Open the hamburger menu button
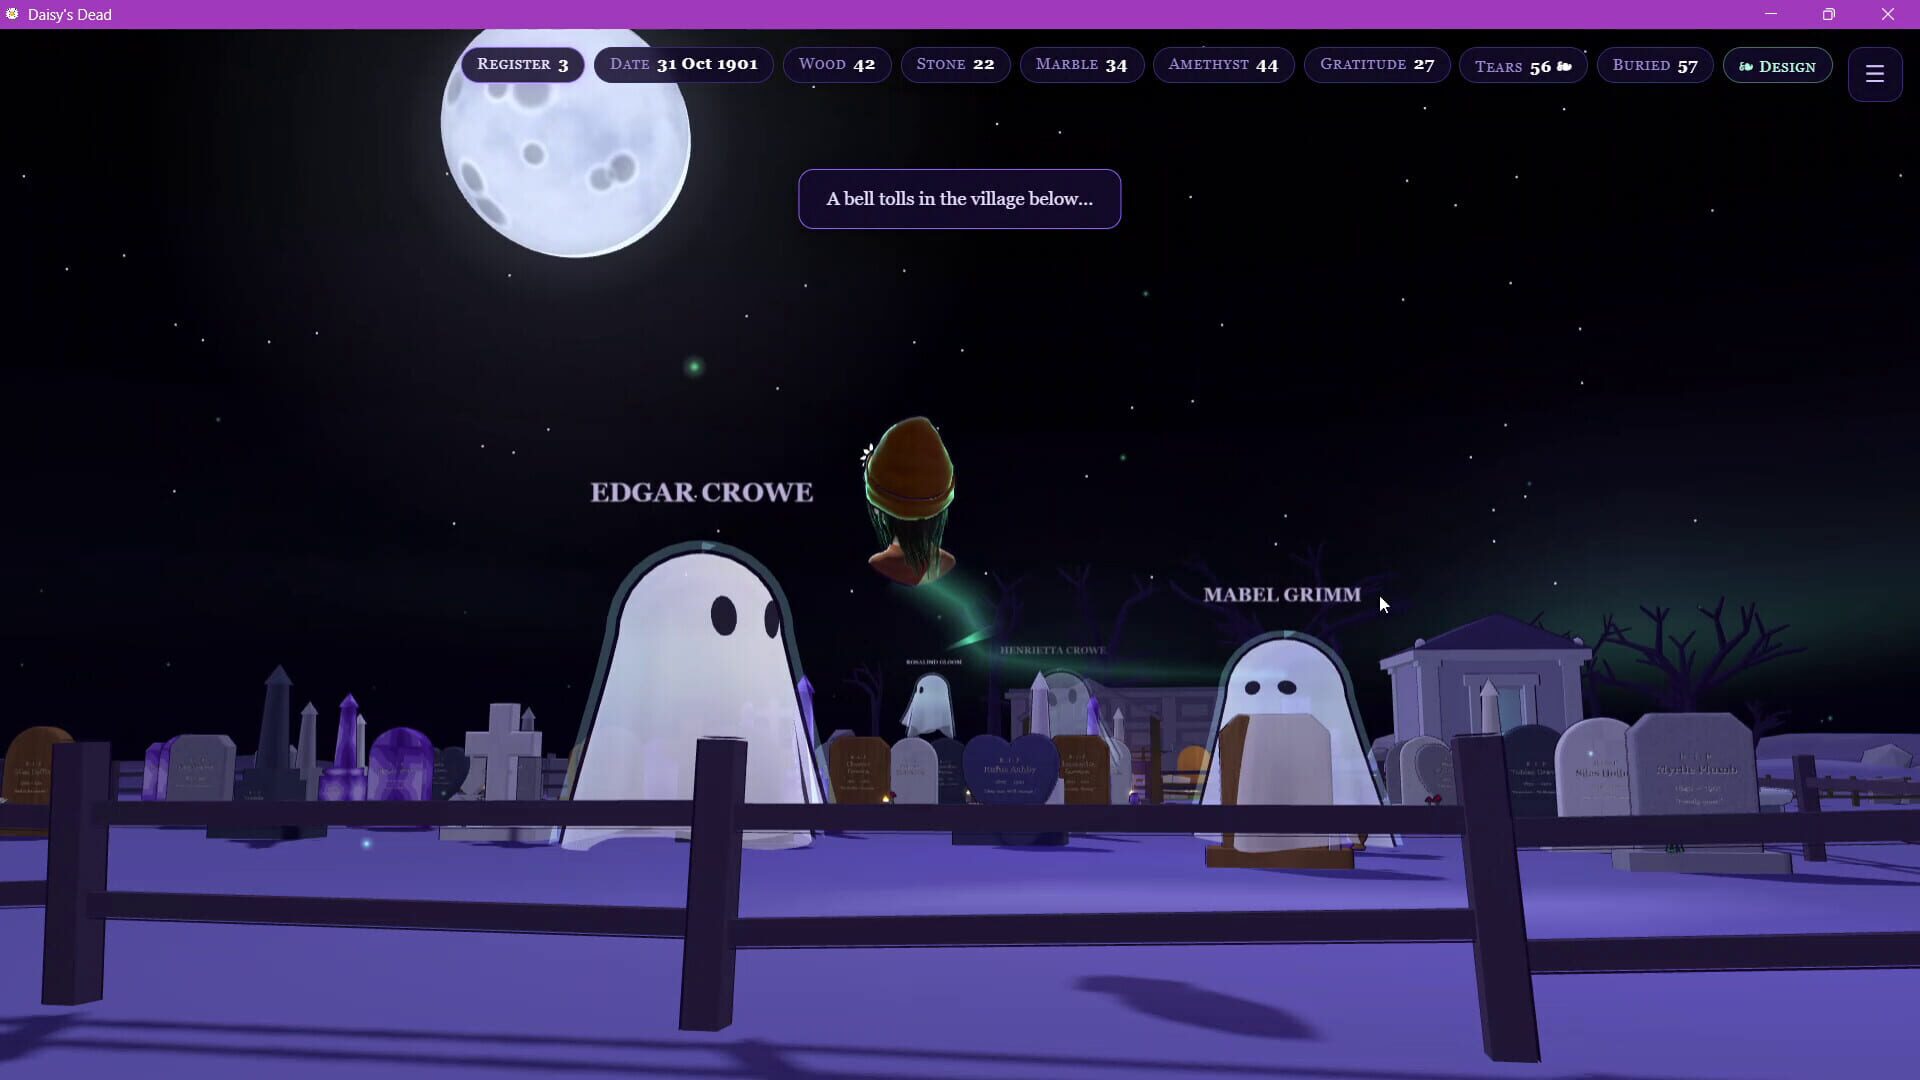This screenshot has width=1920, height=1080. click(x=1874, y=73)
